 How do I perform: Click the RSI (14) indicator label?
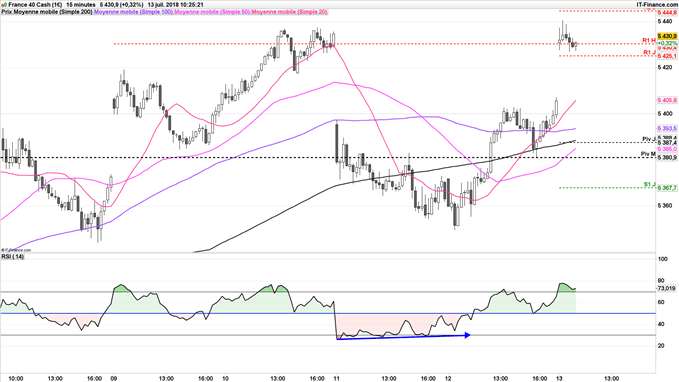(x=13, y=257)
